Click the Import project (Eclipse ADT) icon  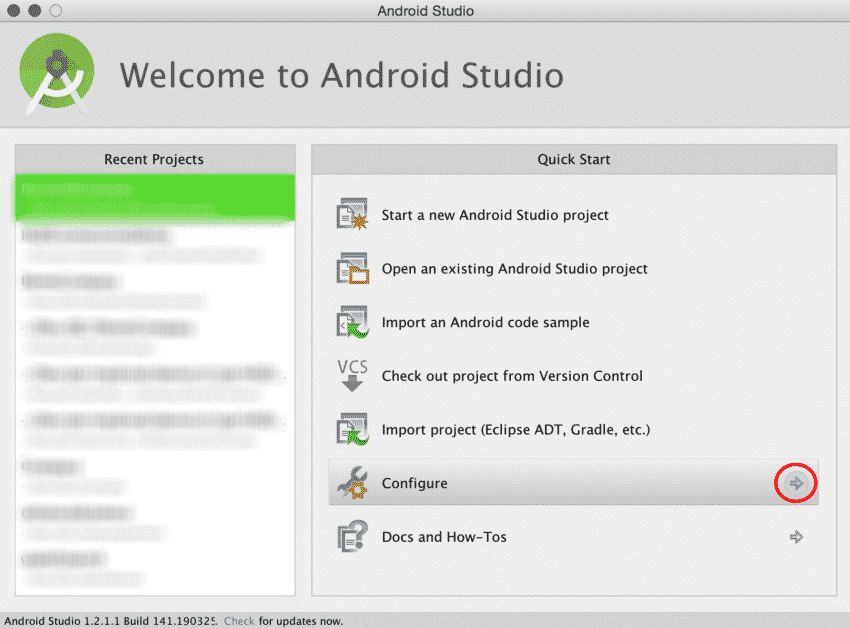pos(352,429)
